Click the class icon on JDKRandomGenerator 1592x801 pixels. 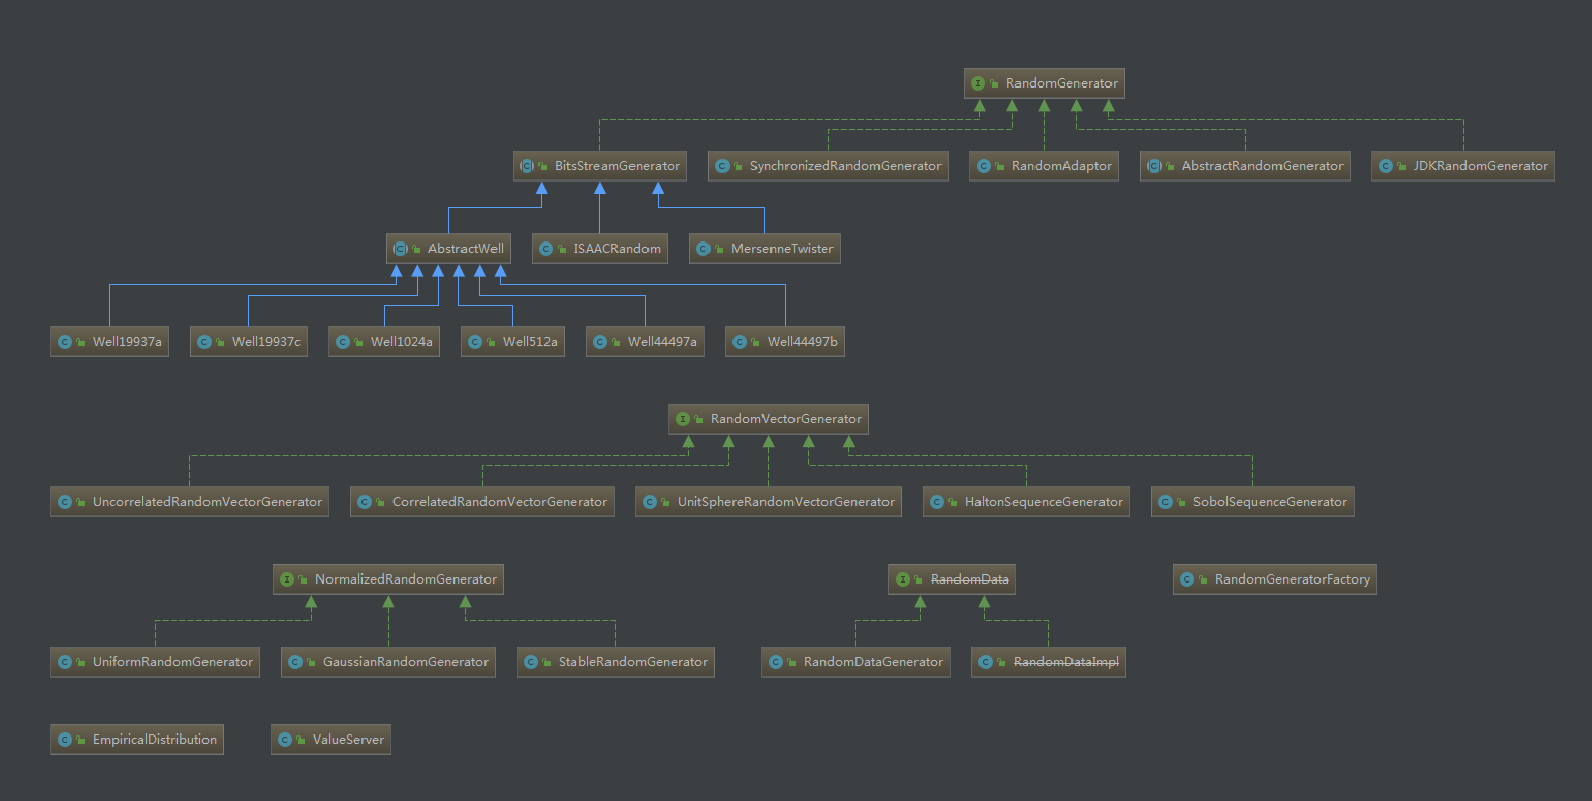click(x=1386, y=166)
